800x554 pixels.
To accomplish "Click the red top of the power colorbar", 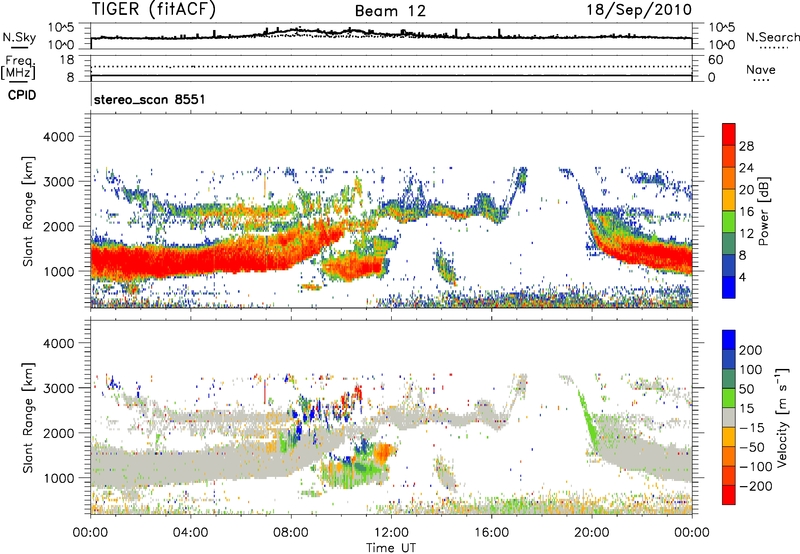I will click(x=729, y=134).
